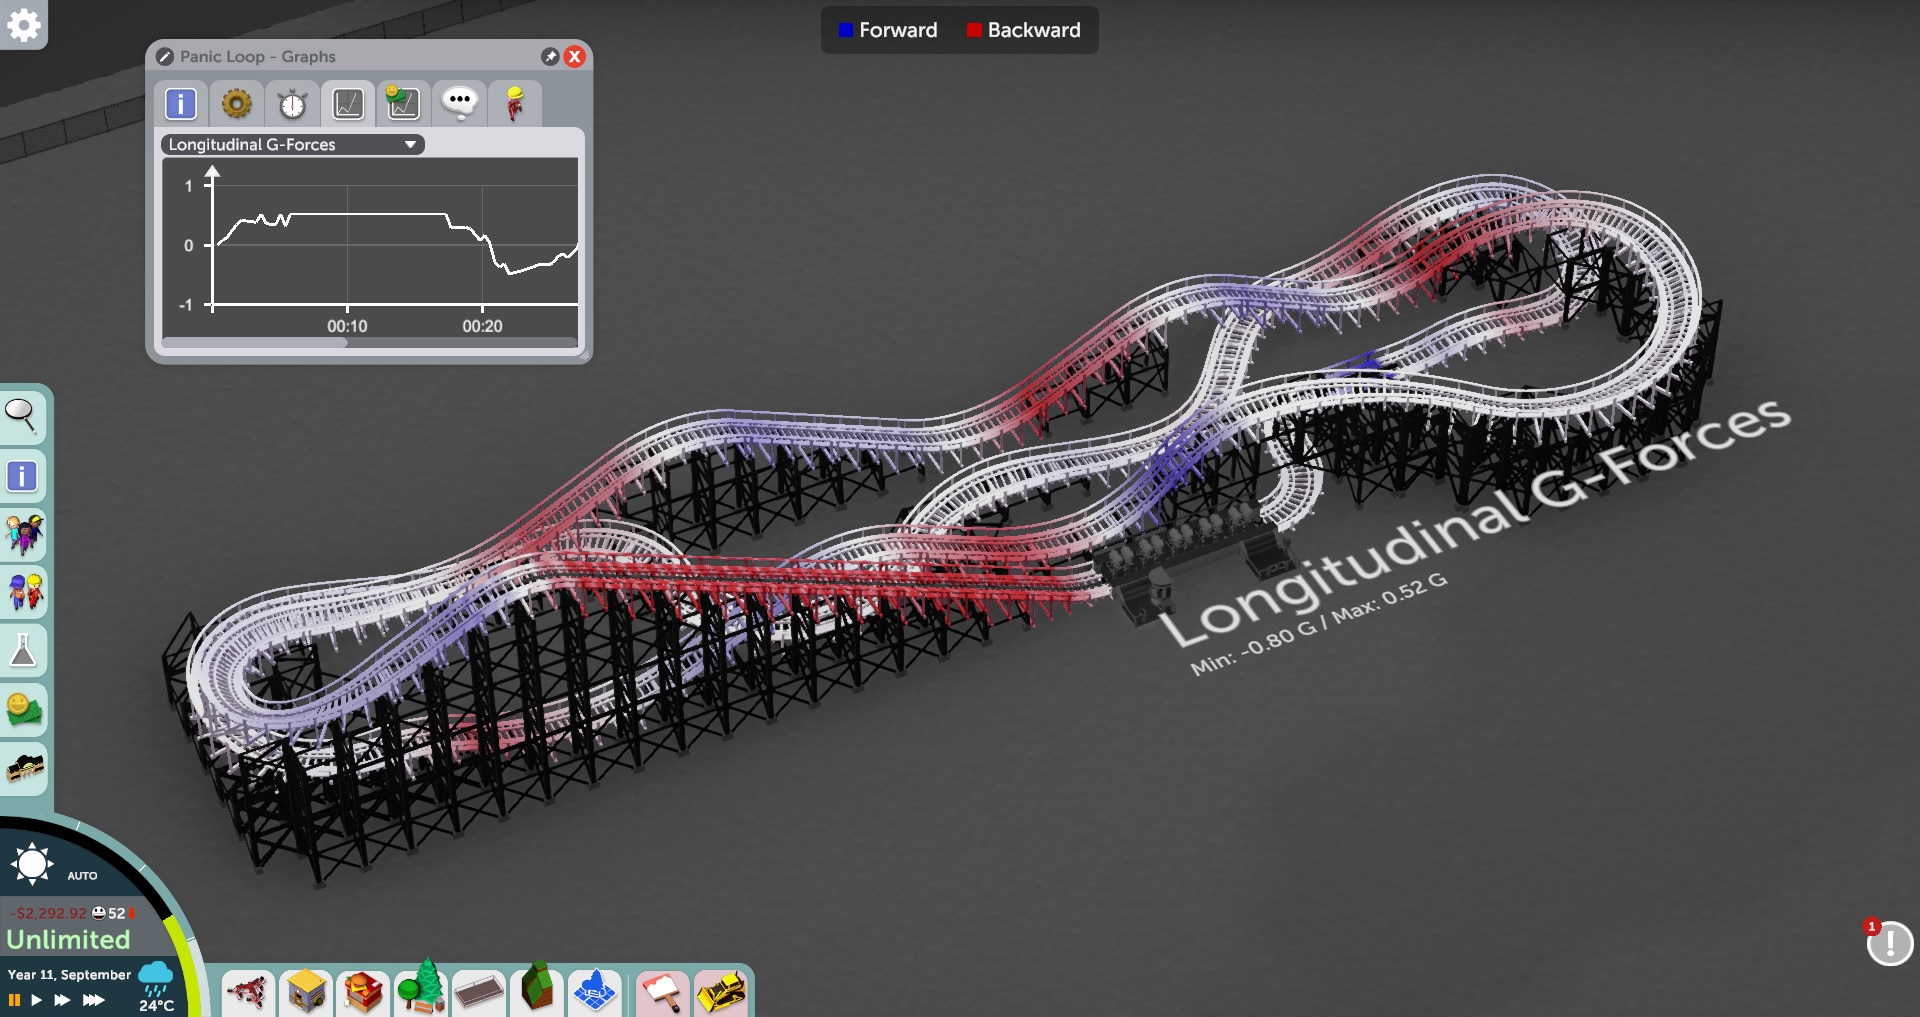Open the park finances panel

22,710
